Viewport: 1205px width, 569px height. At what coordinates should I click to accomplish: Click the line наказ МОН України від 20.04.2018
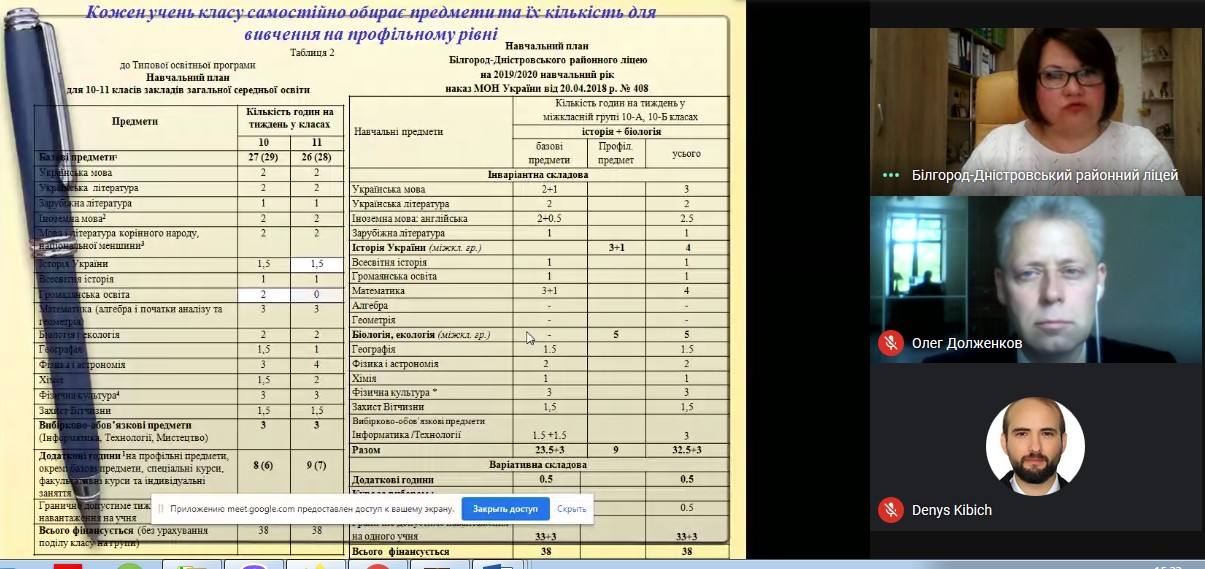(x=548, y=88)
